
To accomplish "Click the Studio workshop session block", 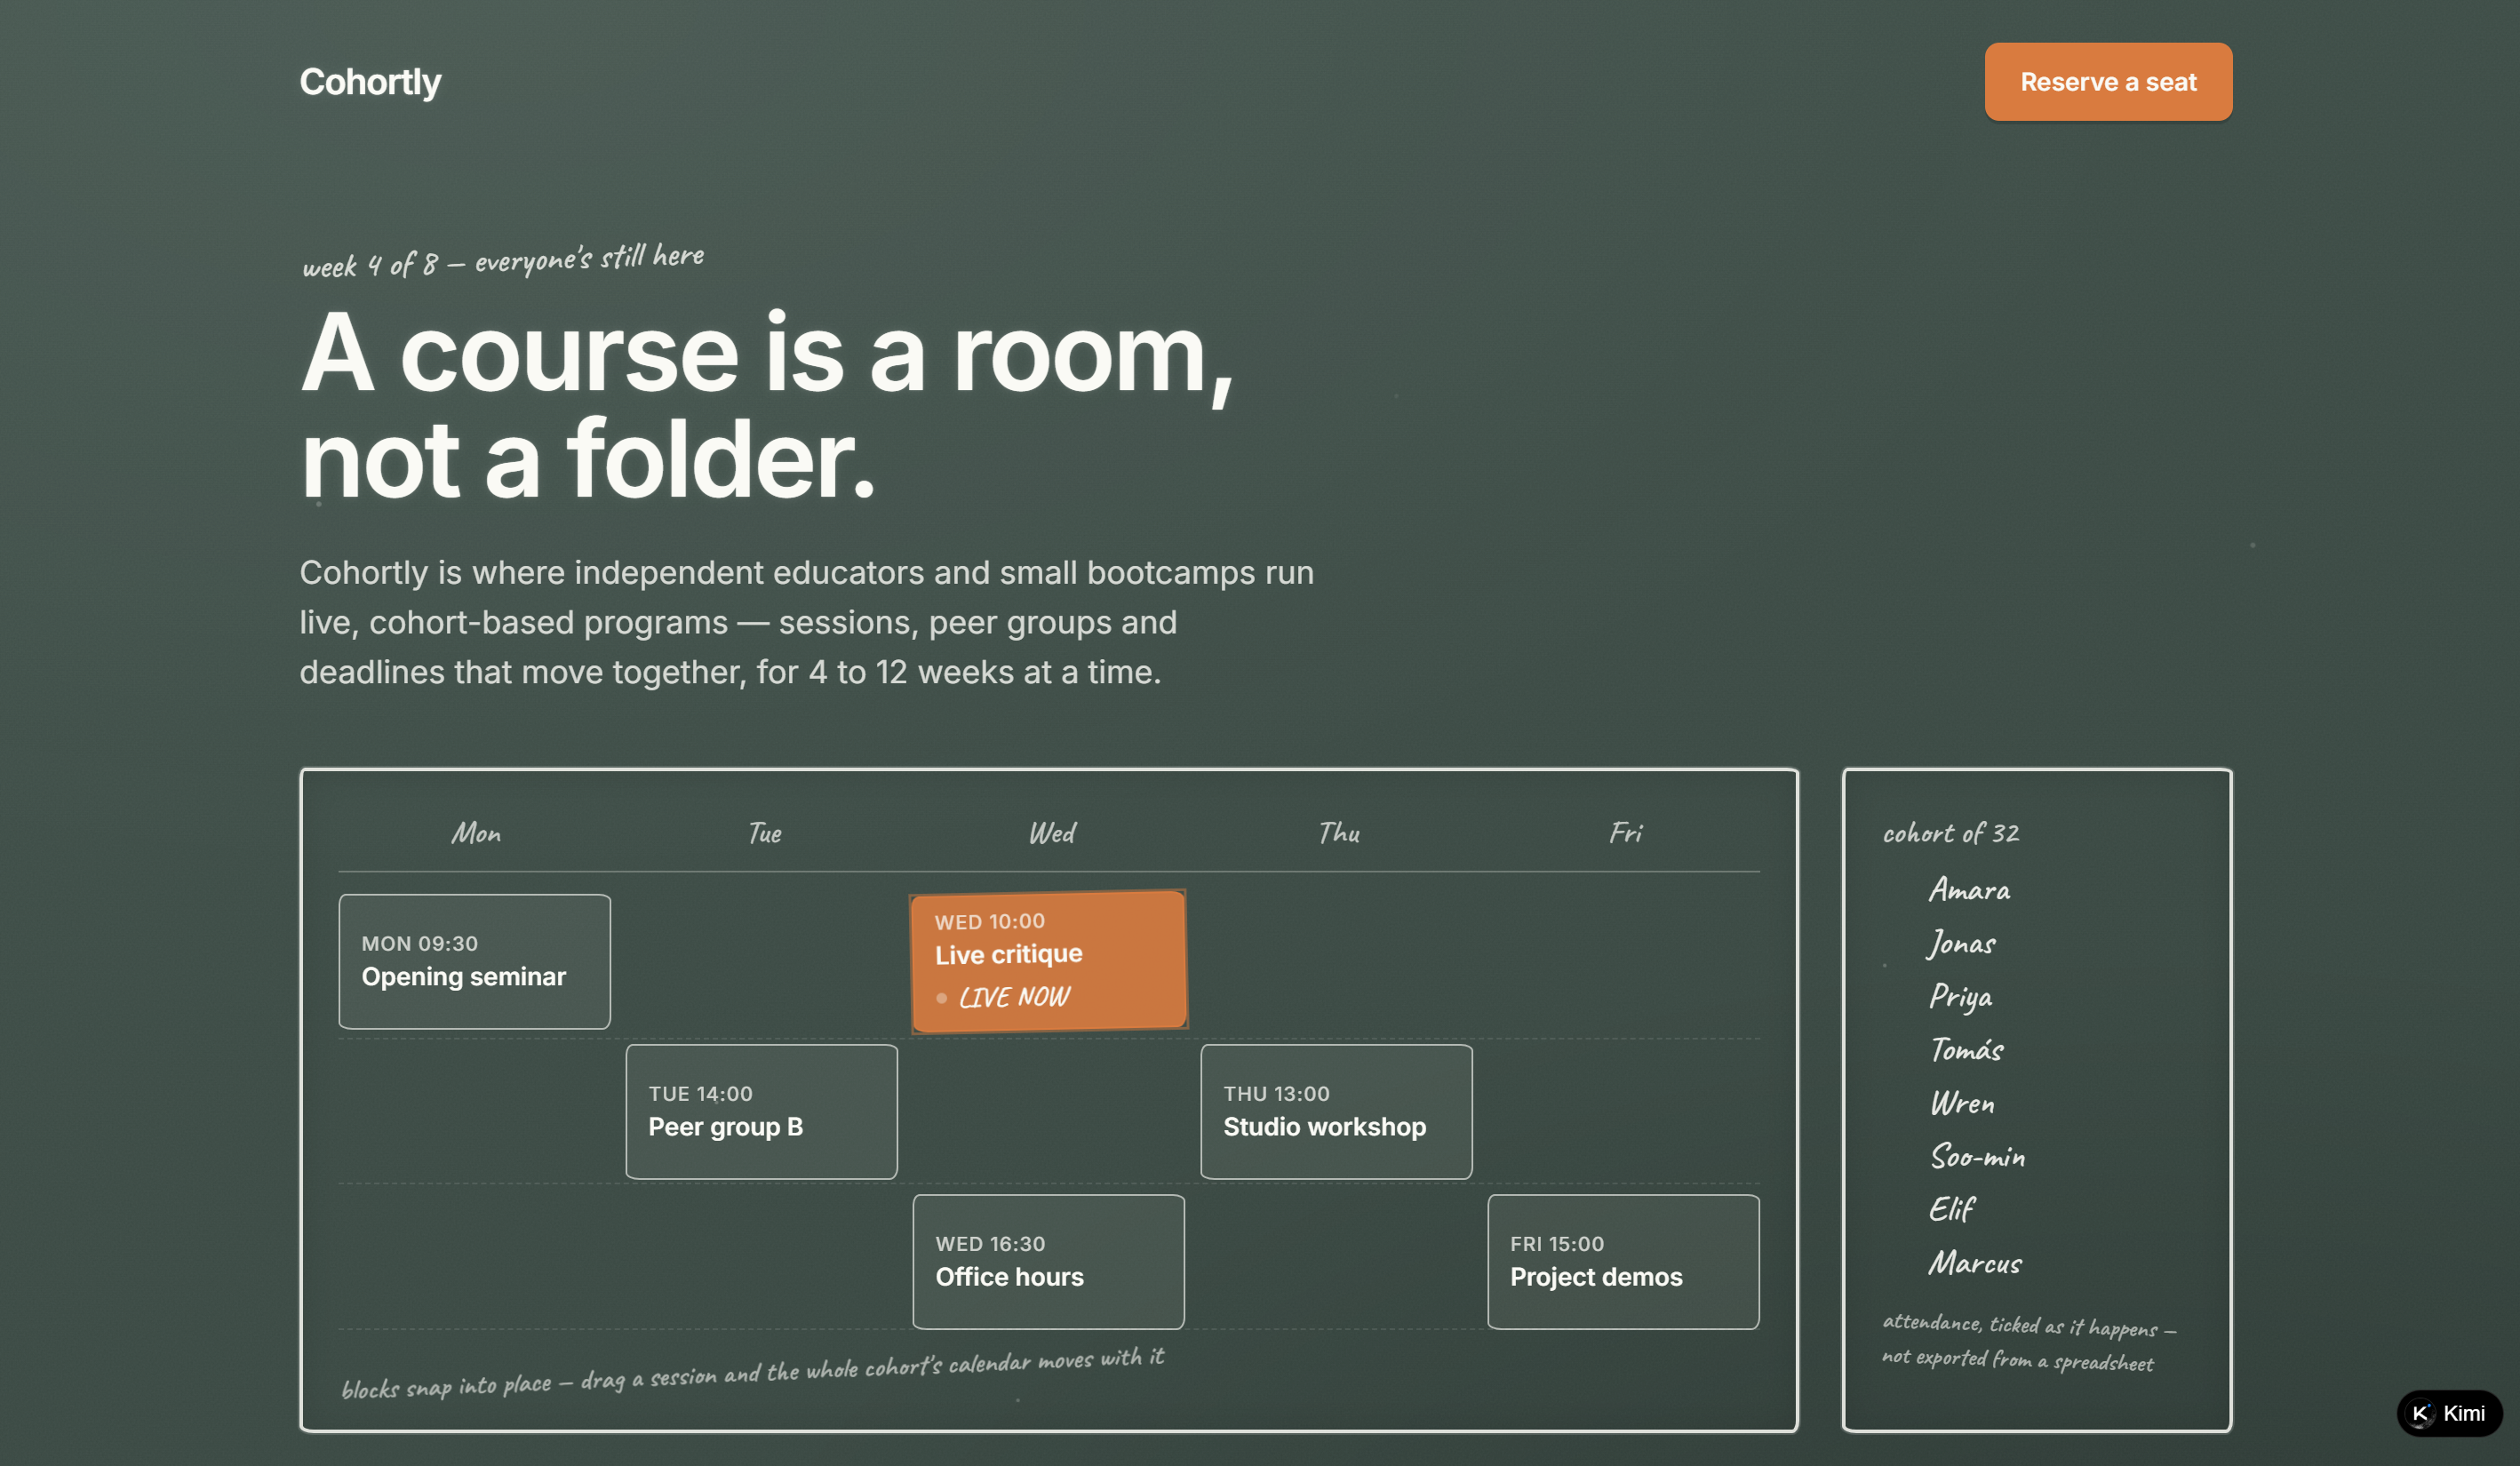I will click(1336, 1111).
